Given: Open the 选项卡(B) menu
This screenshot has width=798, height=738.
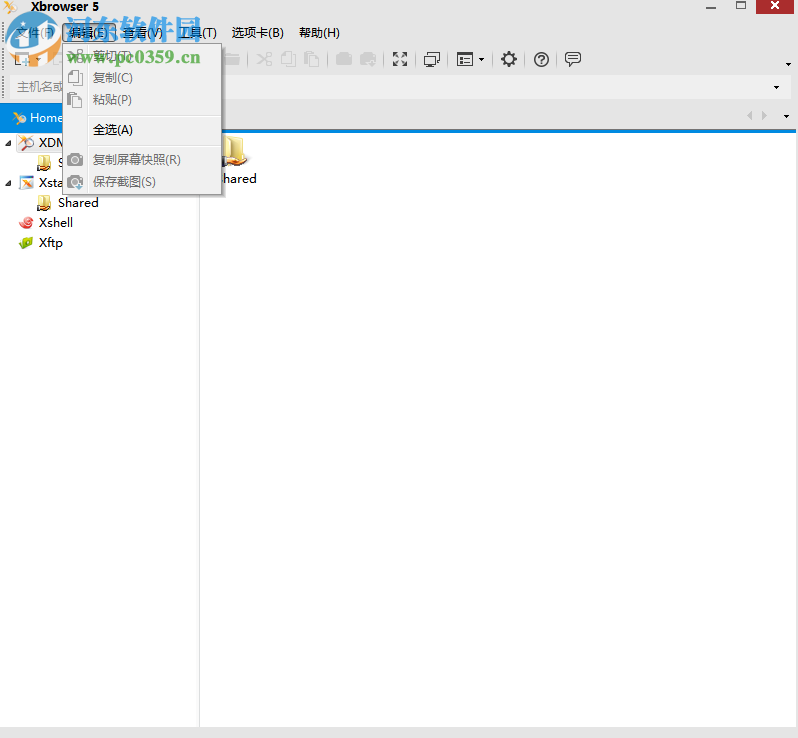Looking at the screenshot, I should [x=258, y=33].
